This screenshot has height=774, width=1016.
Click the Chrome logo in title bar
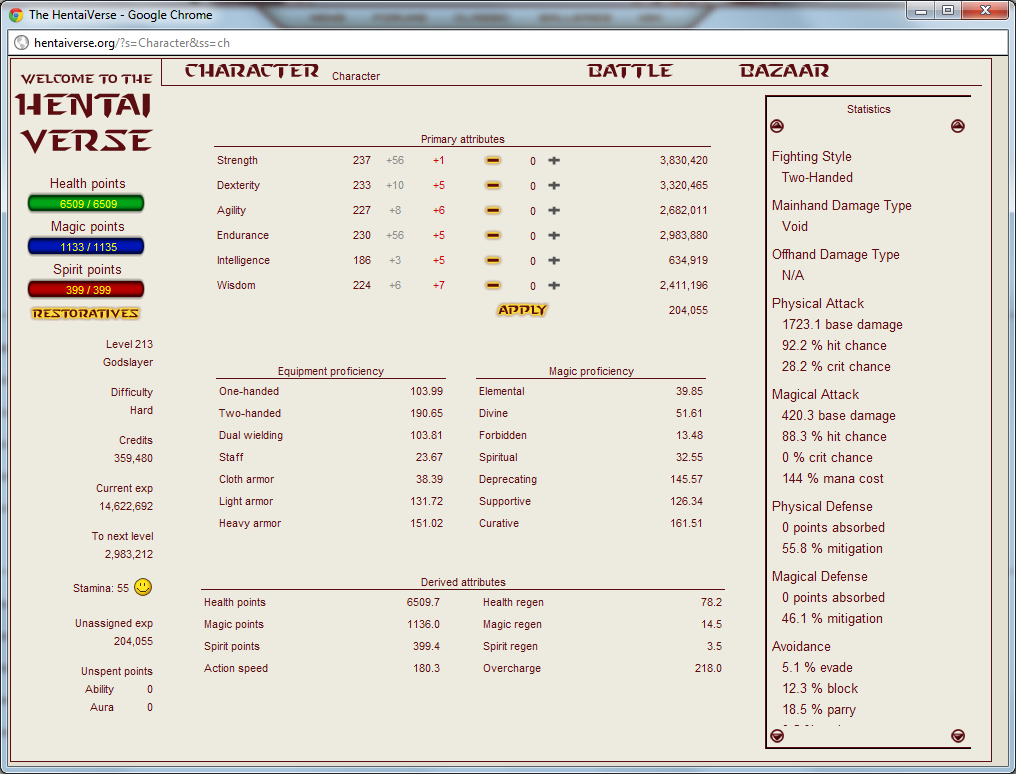coord(16,14)
